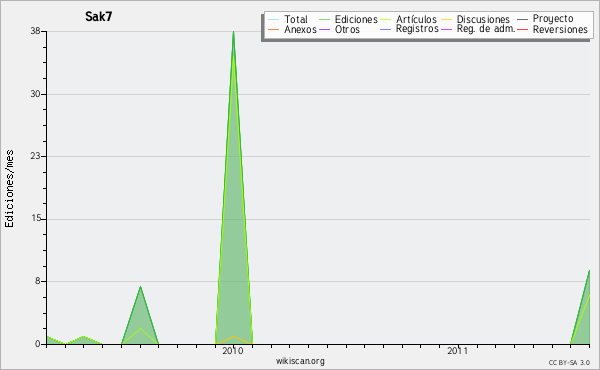The image size is (600, 370).
Task: Select the Ediciones legend label
Action: pyautogui.click(x=356, y=19)
